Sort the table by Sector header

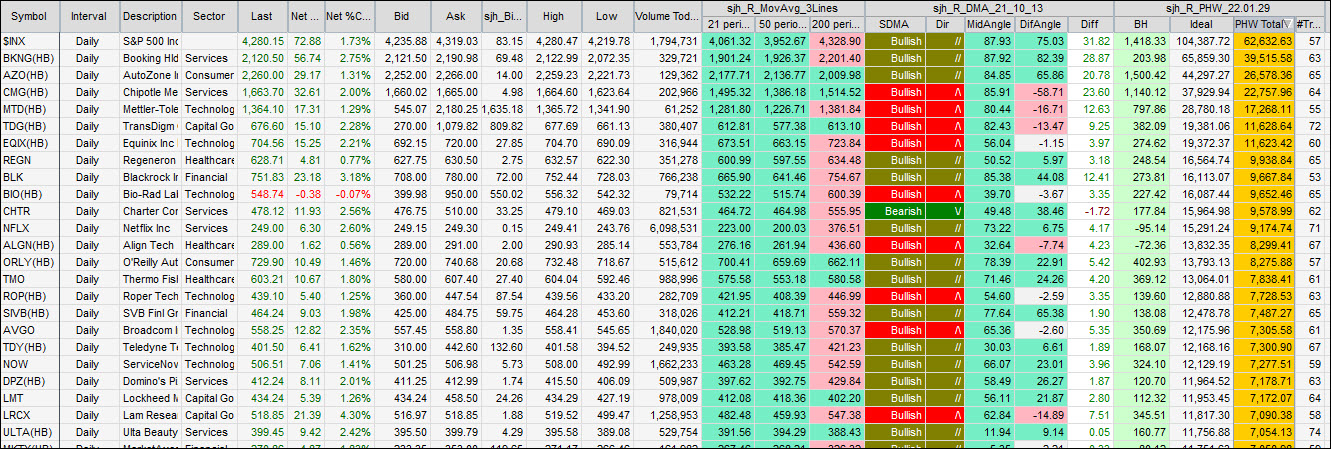[x=210, y=16]
